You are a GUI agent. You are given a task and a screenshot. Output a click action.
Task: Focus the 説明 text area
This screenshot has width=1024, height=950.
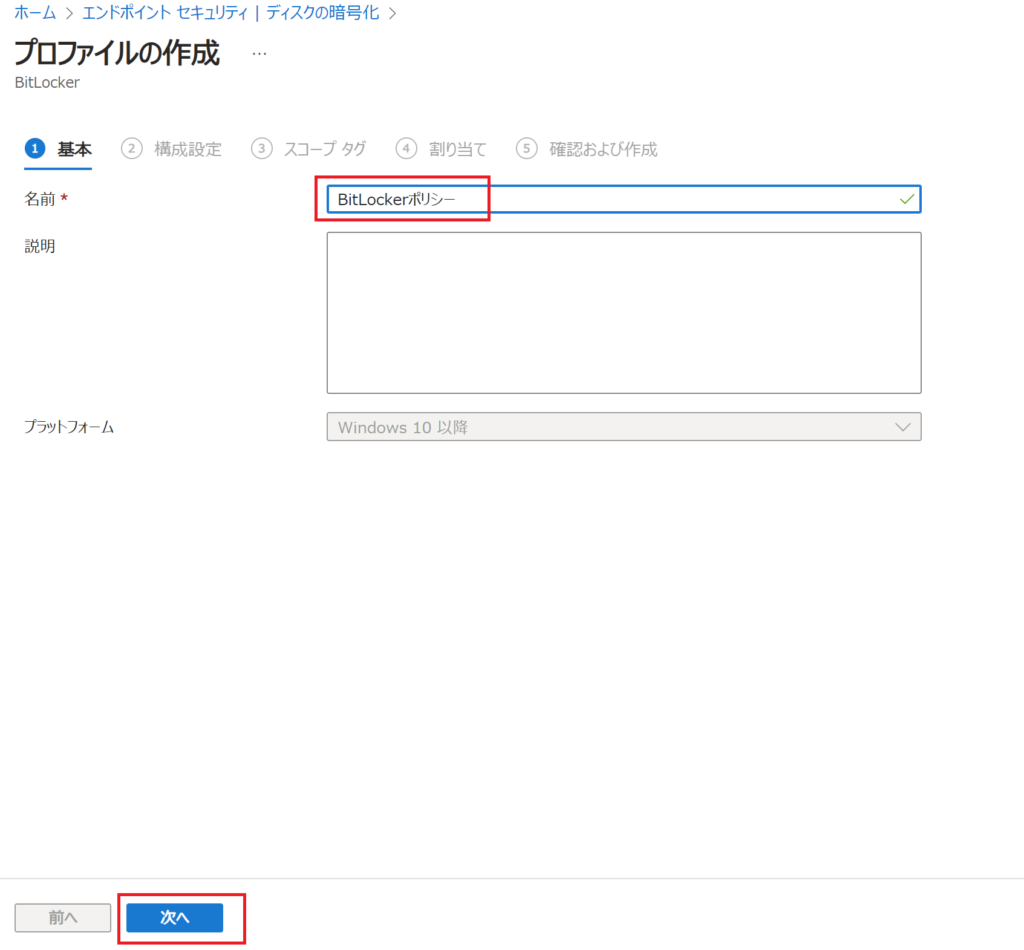(623, 313)
